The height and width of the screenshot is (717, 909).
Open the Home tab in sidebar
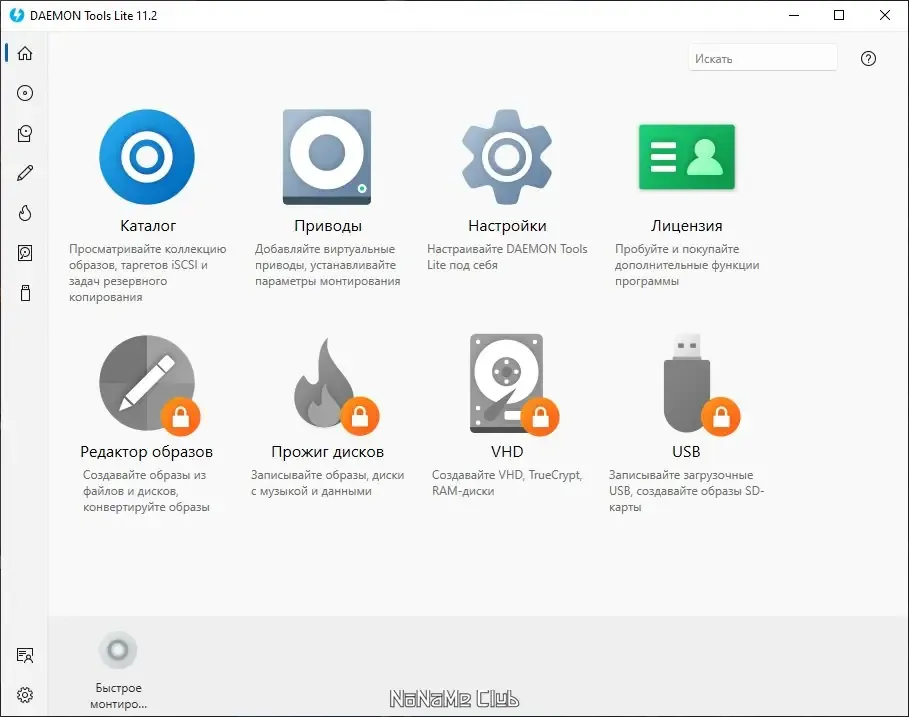click(x=25, y=53)
